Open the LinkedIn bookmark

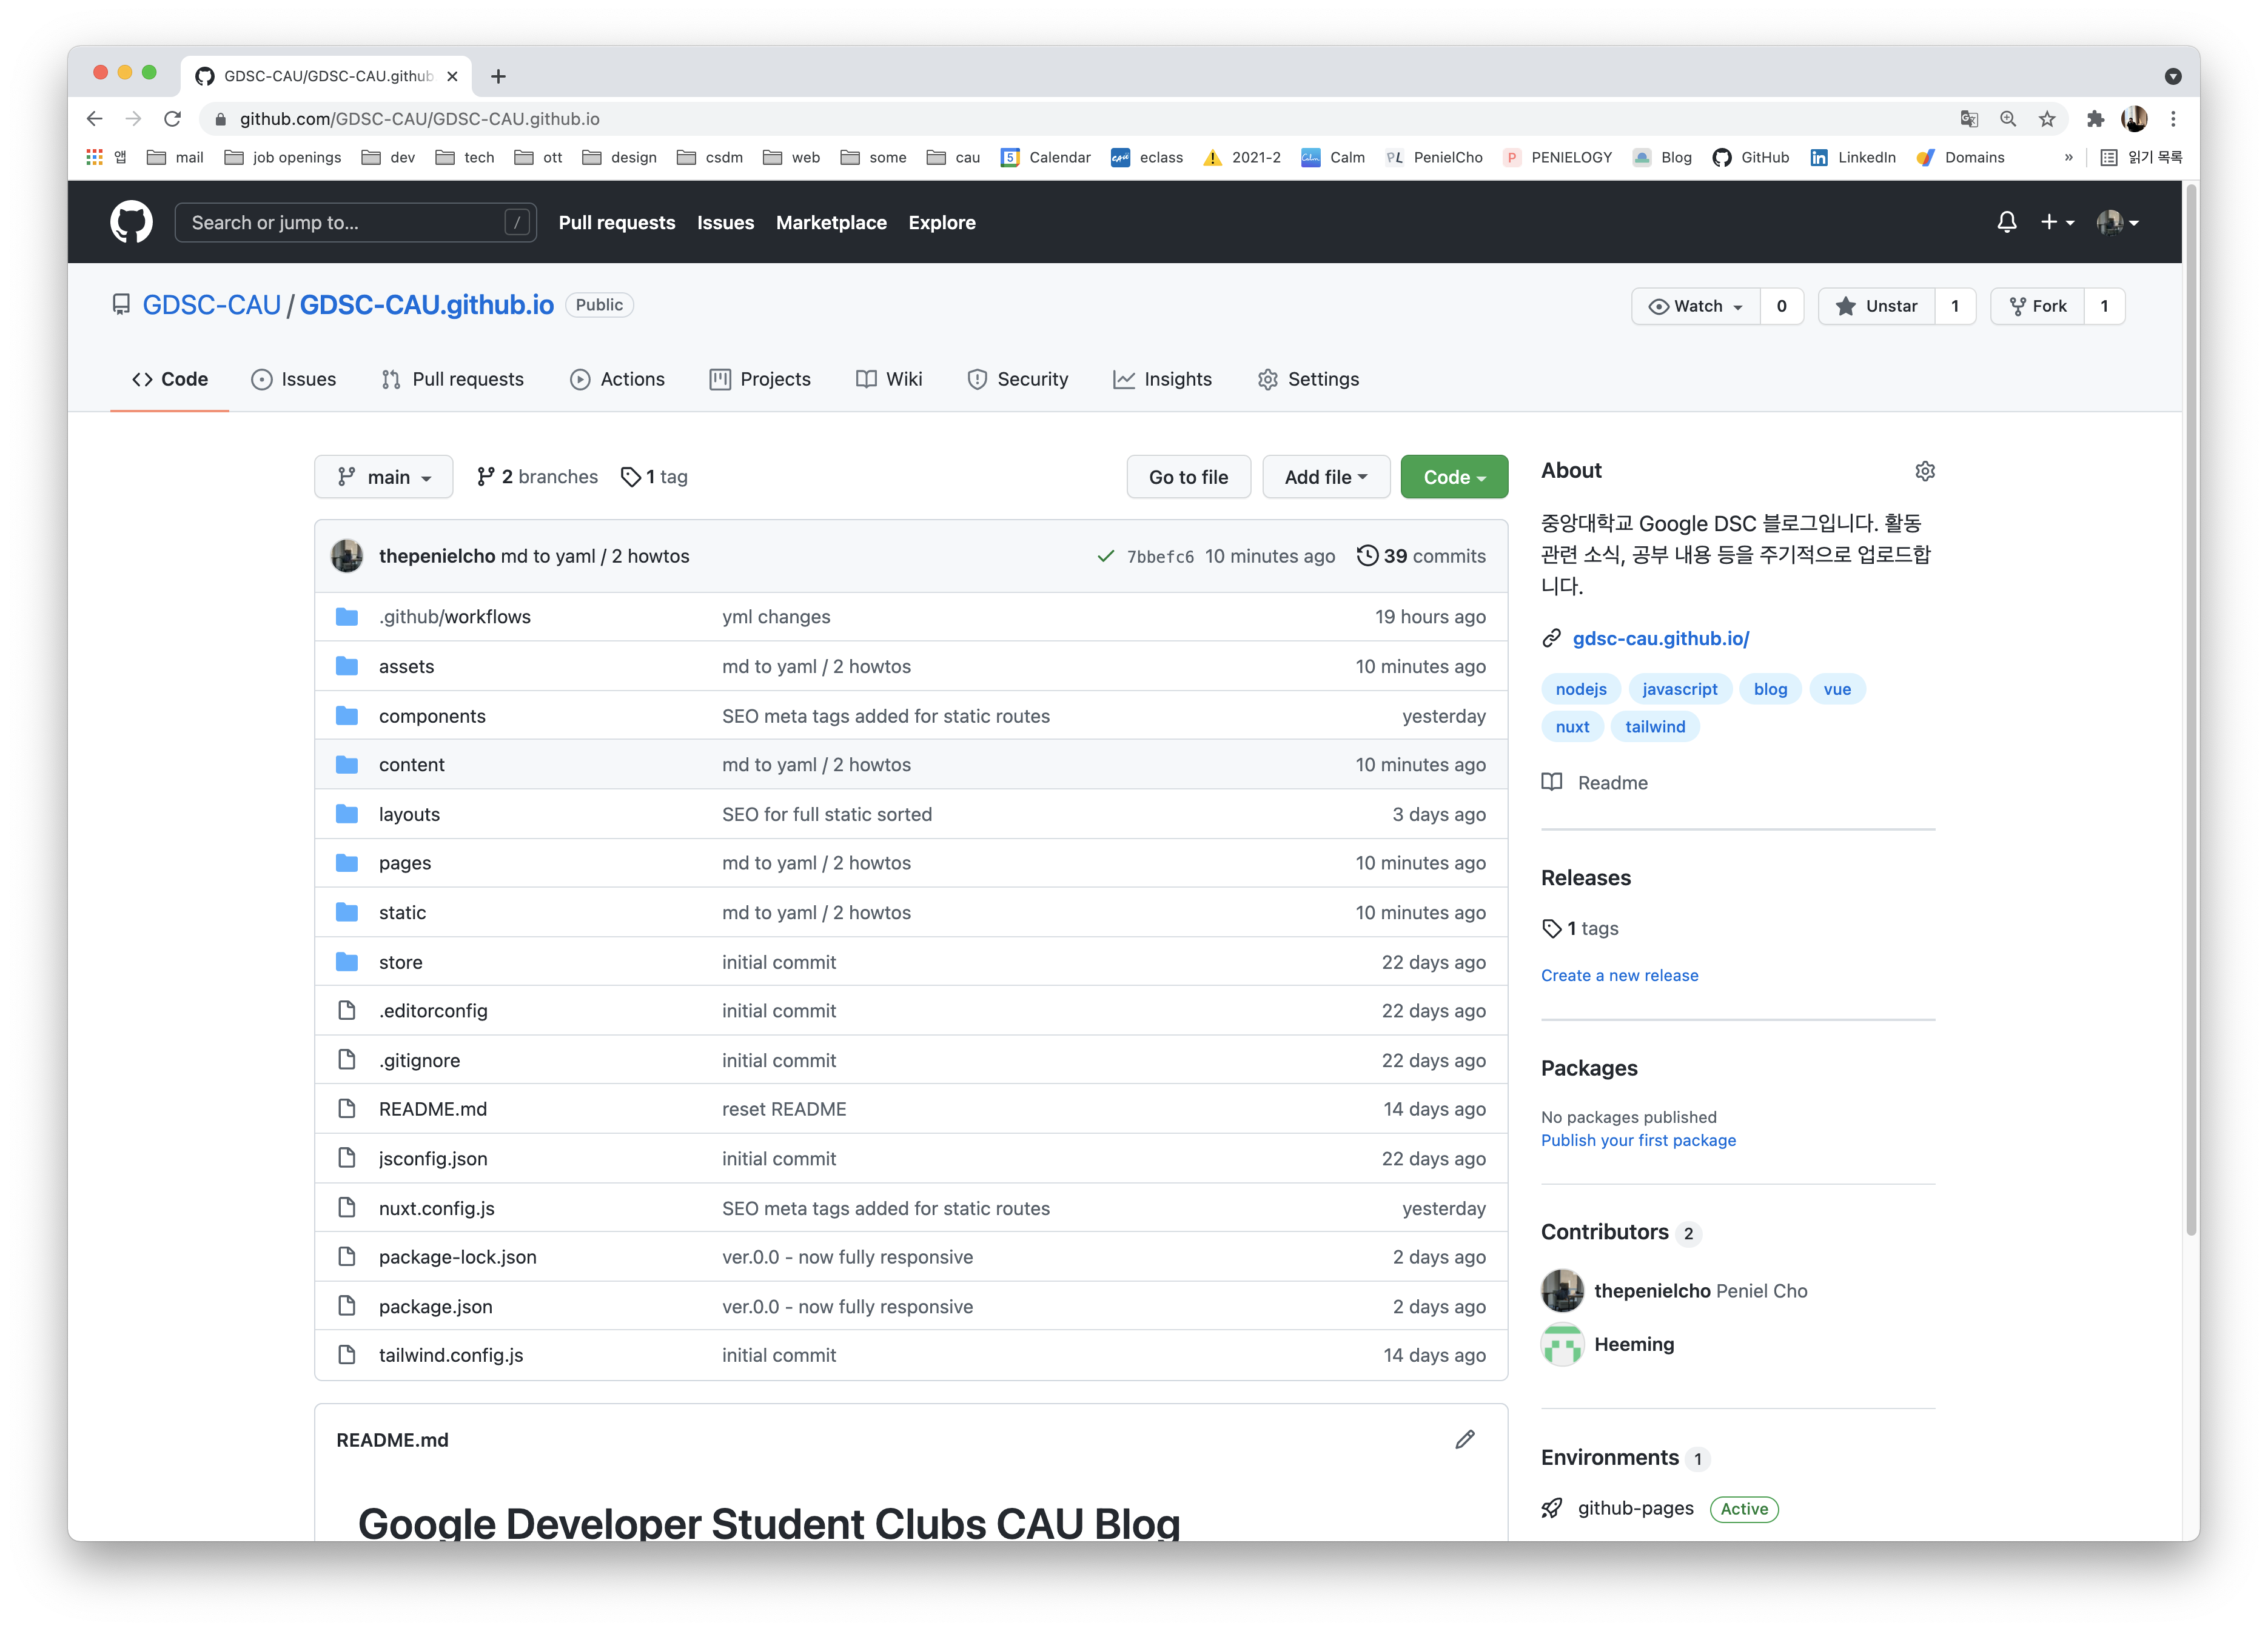click(x=1853, y=157)
